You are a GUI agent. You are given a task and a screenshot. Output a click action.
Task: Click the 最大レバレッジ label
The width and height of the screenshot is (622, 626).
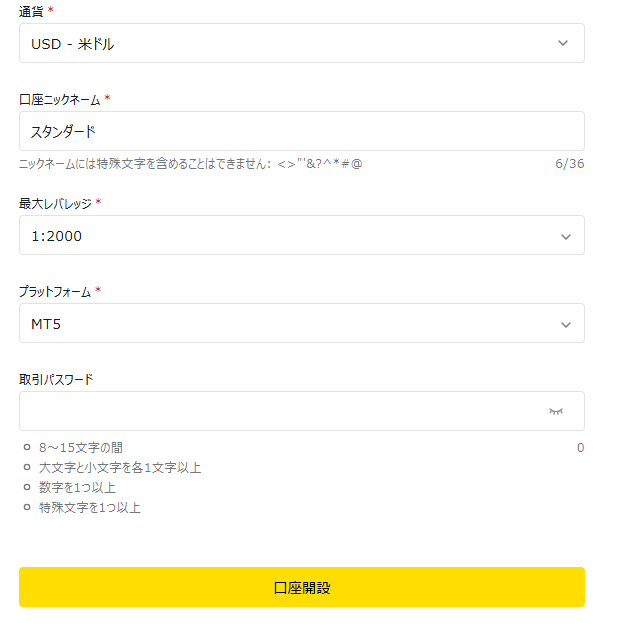click(x=55, y=203)
